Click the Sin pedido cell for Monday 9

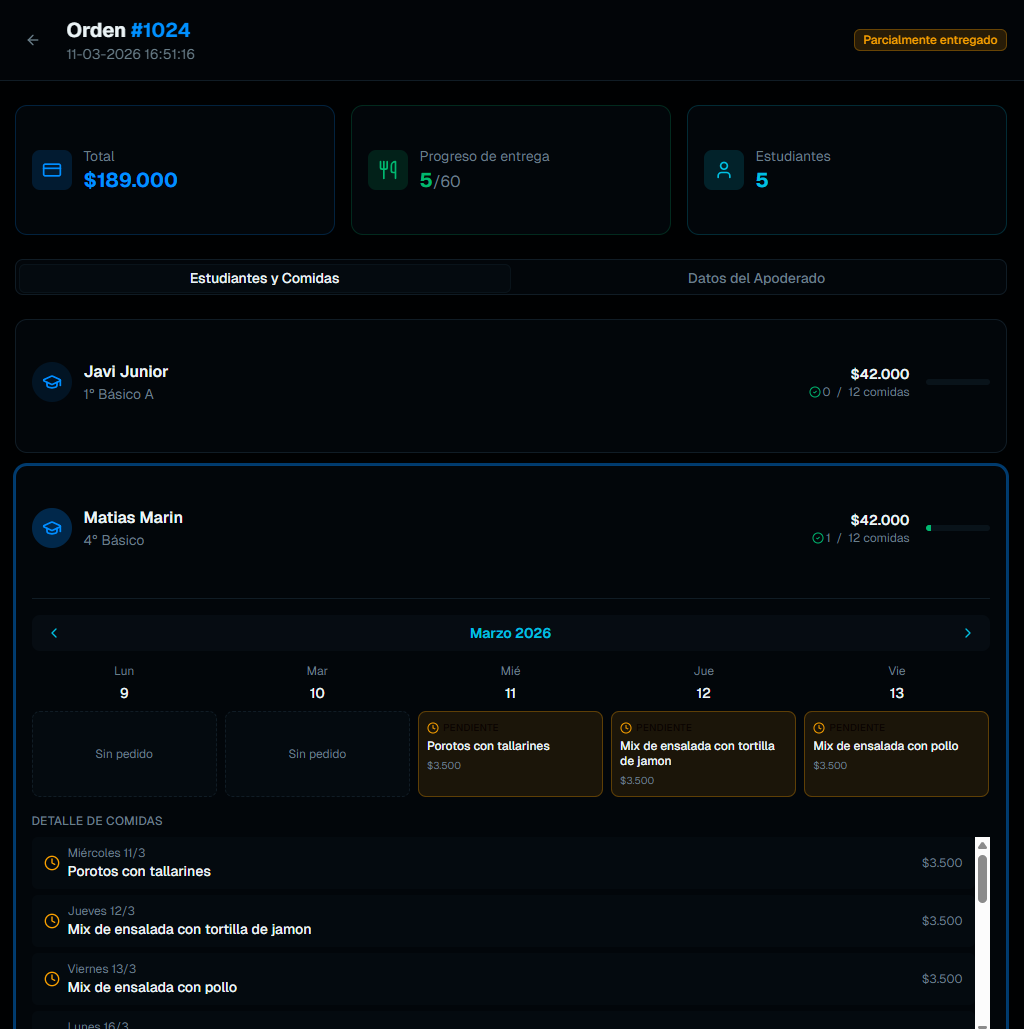tap(124, 754)
